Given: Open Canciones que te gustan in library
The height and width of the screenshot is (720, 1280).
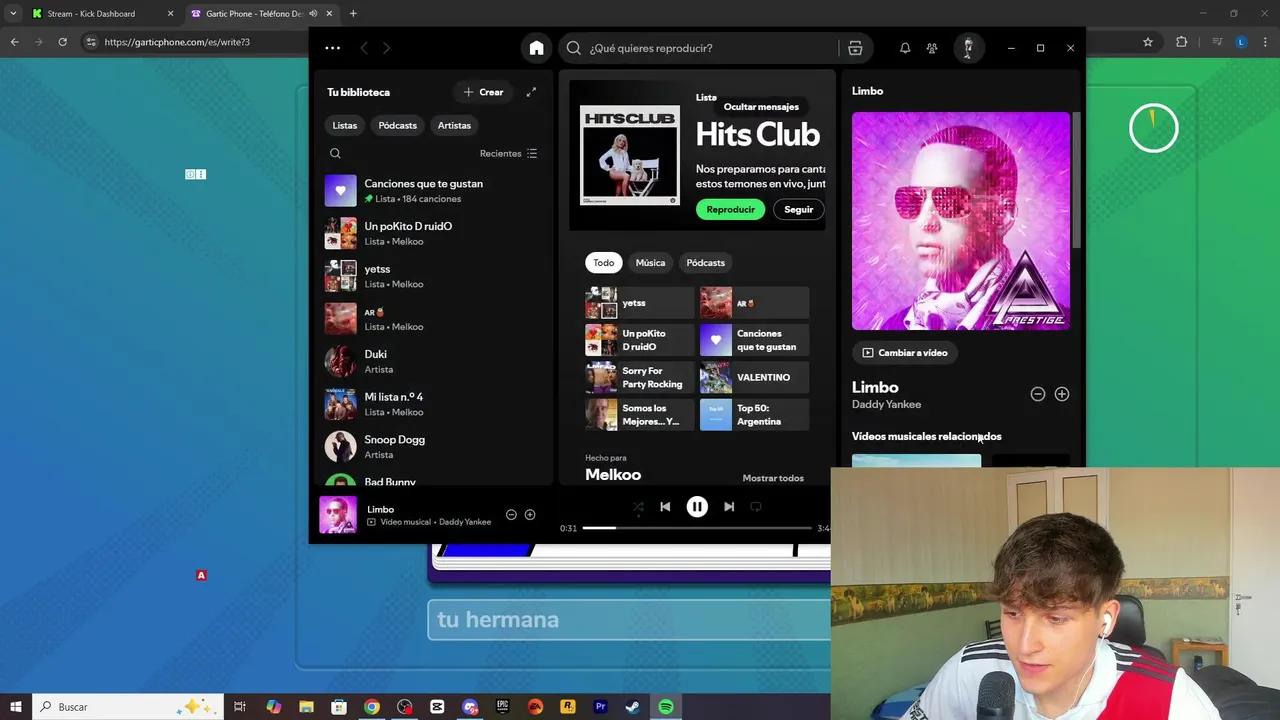Looking at the screenshot, I should tap(433, 191).
